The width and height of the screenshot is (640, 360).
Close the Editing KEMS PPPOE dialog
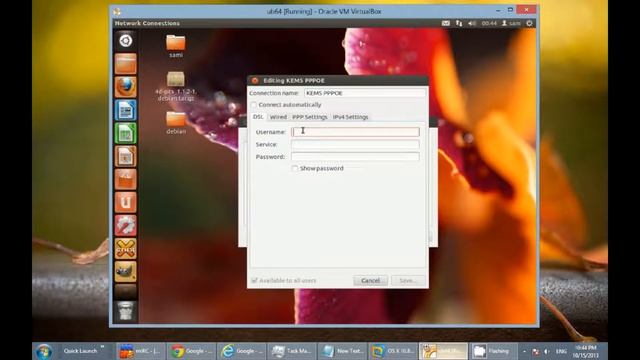tap(255, 80)
